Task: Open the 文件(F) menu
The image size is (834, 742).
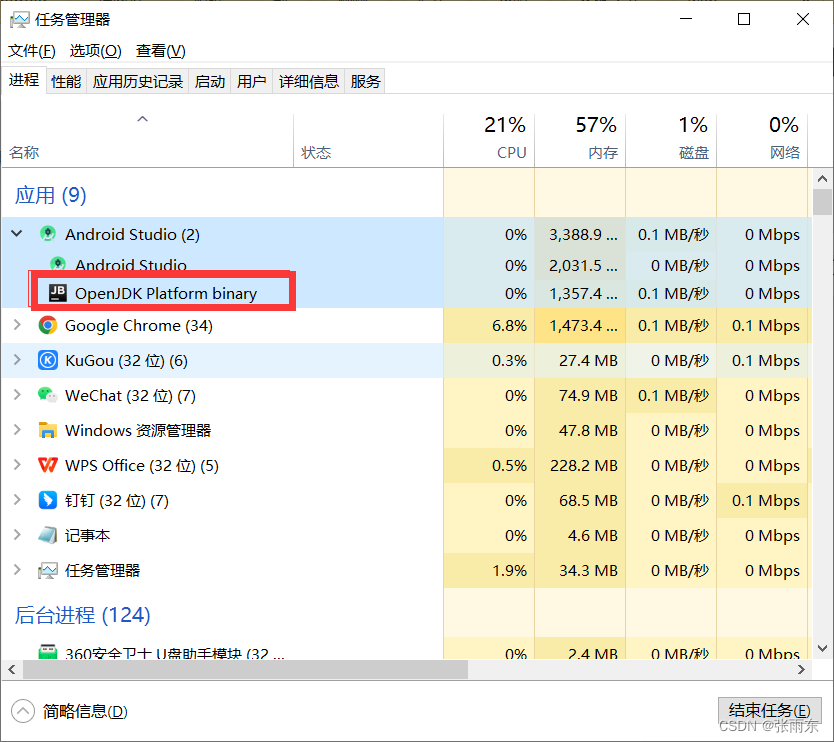Action: coord(31,51)
